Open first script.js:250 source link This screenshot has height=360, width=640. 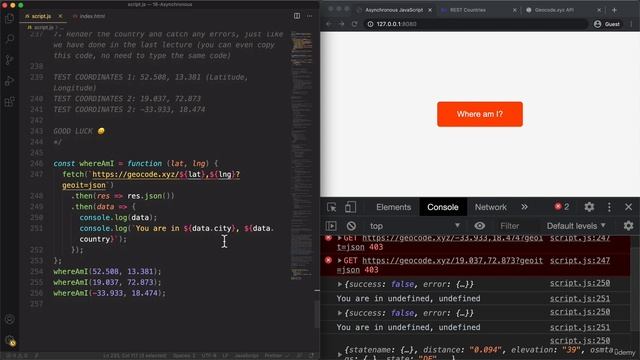(x=580, y=283)
